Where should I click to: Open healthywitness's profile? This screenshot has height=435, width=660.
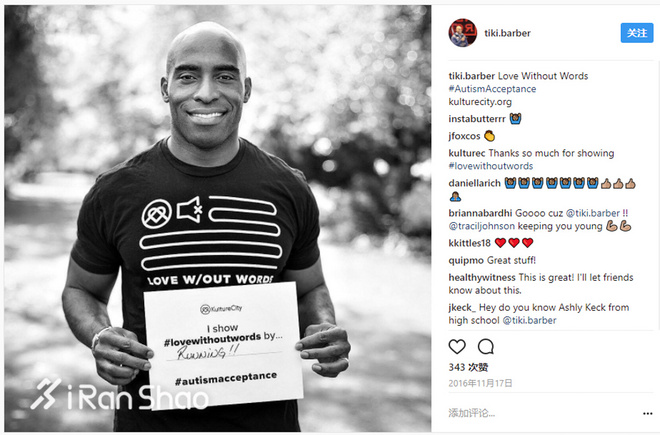(x=482, y=278)
